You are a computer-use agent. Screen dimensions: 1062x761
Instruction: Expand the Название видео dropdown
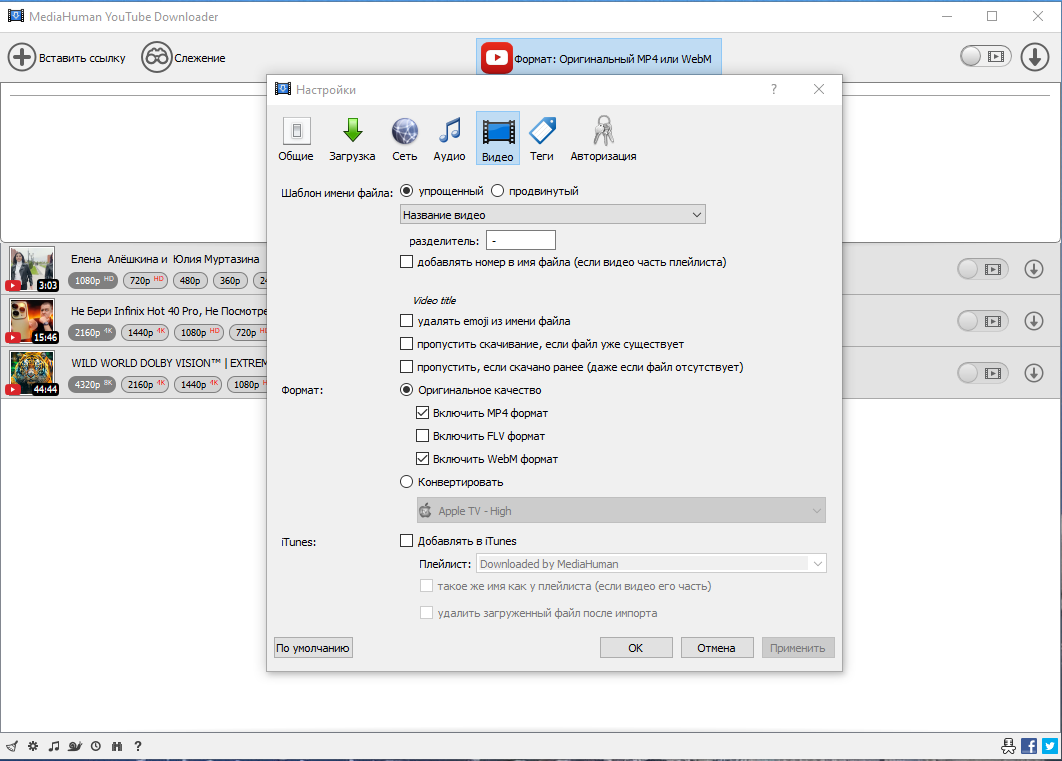[553, 215]
